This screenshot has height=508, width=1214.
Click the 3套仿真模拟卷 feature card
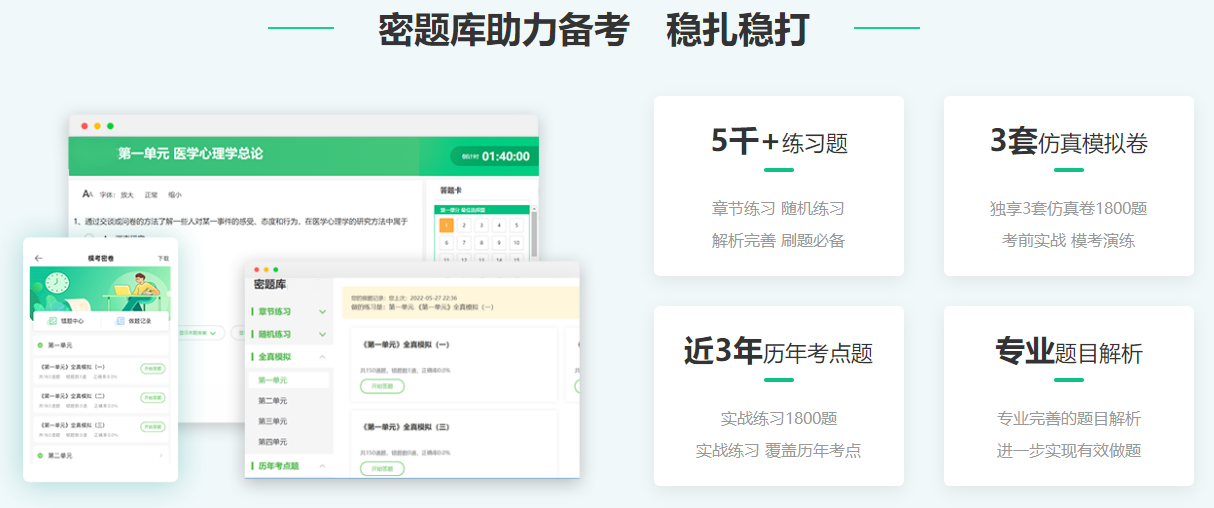point(1068,186)
